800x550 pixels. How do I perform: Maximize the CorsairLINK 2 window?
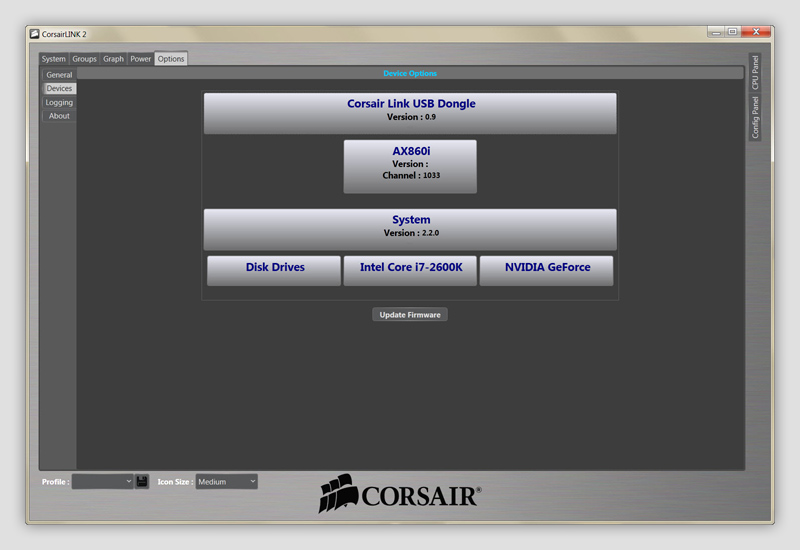pyautogui.click(x=732, y=32)
